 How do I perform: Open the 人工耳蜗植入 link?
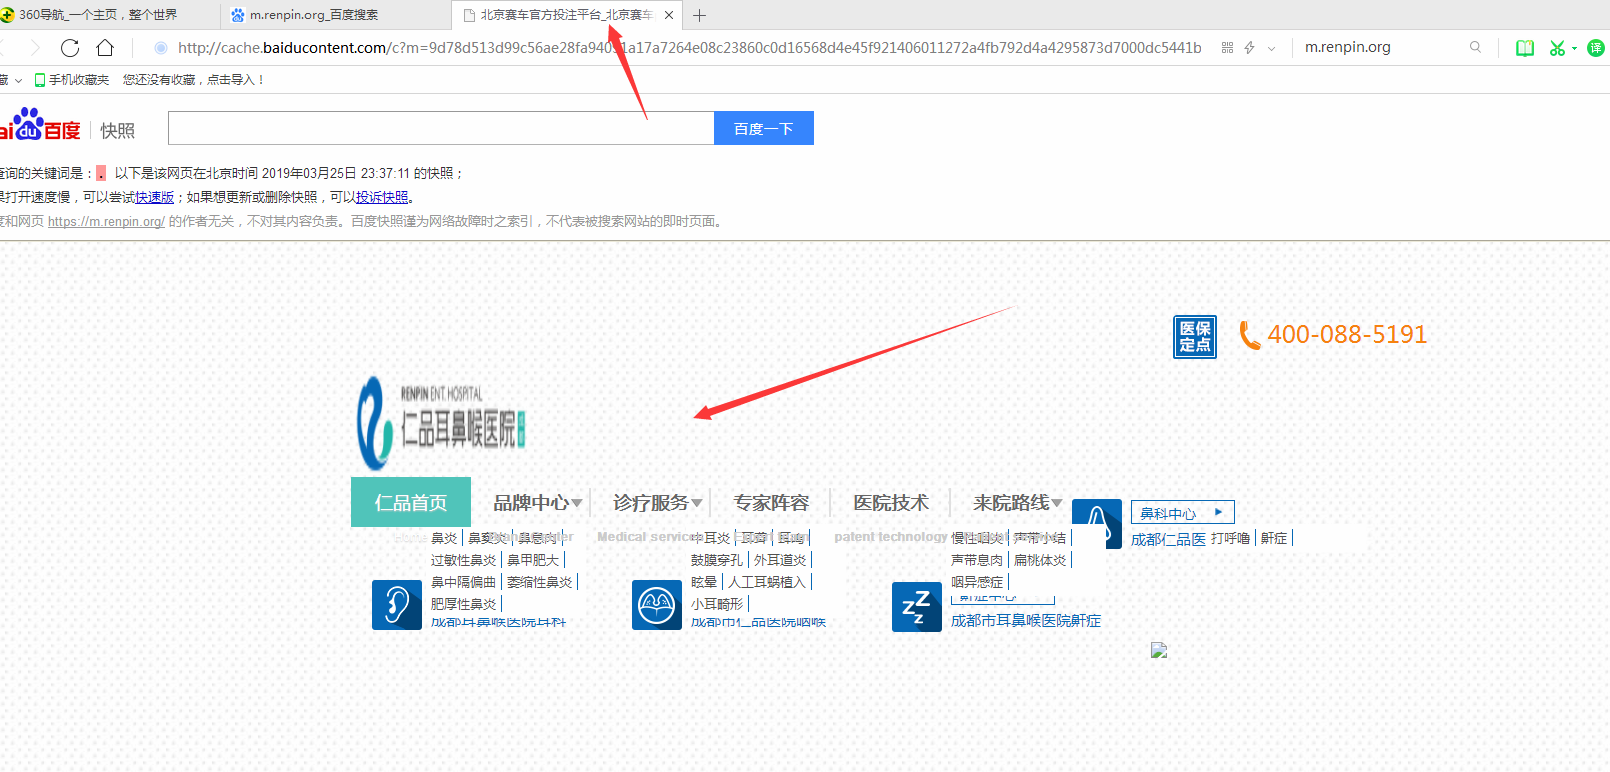coord(767,582)
